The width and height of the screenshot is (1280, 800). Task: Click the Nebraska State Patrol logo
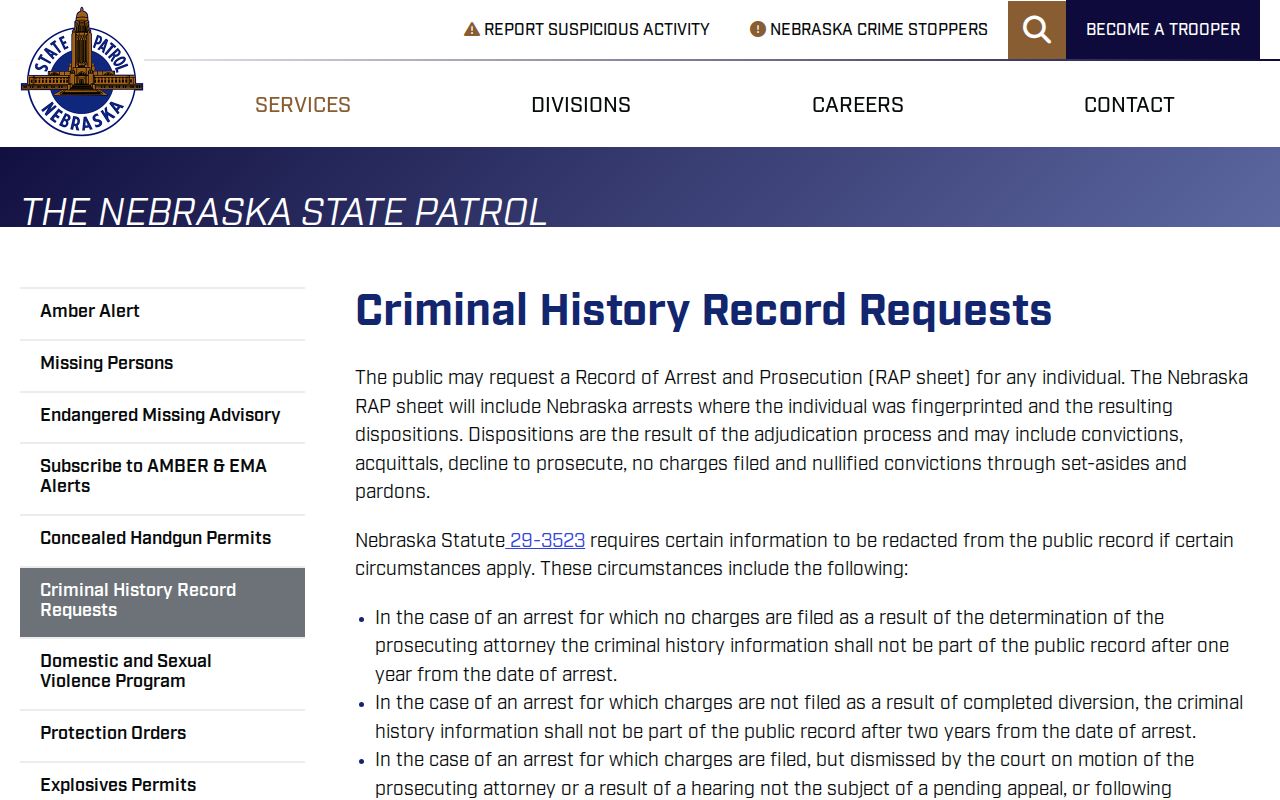(82, 72)
